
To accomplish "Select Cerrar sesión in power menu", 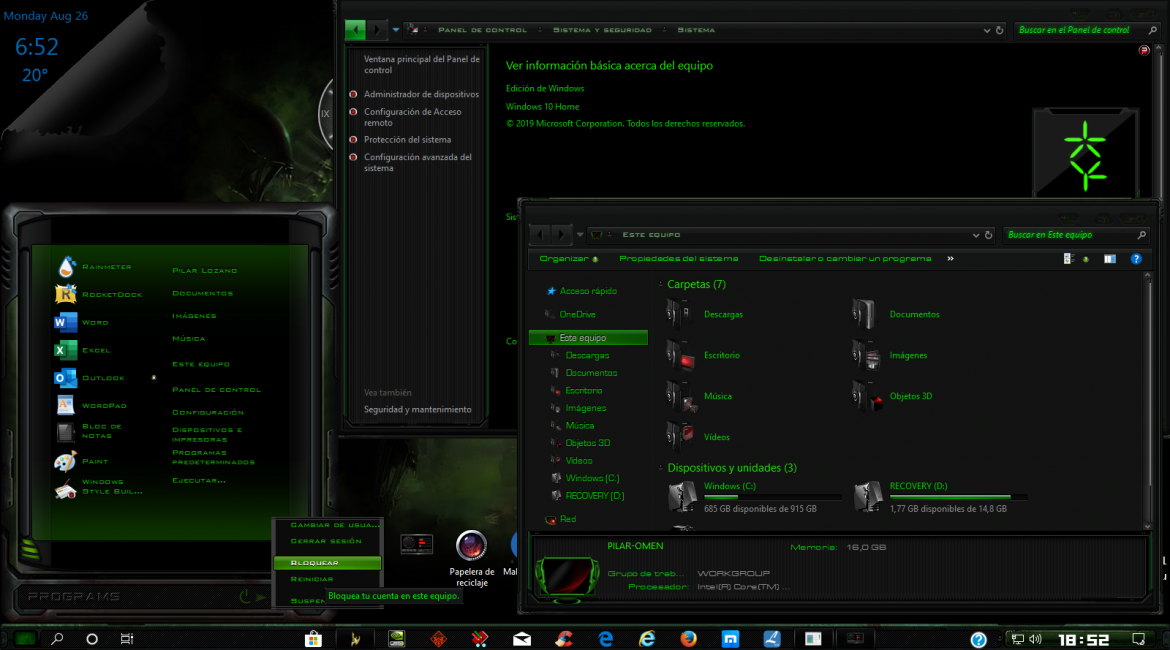I will pyautogui.click(x=327, y=541).
